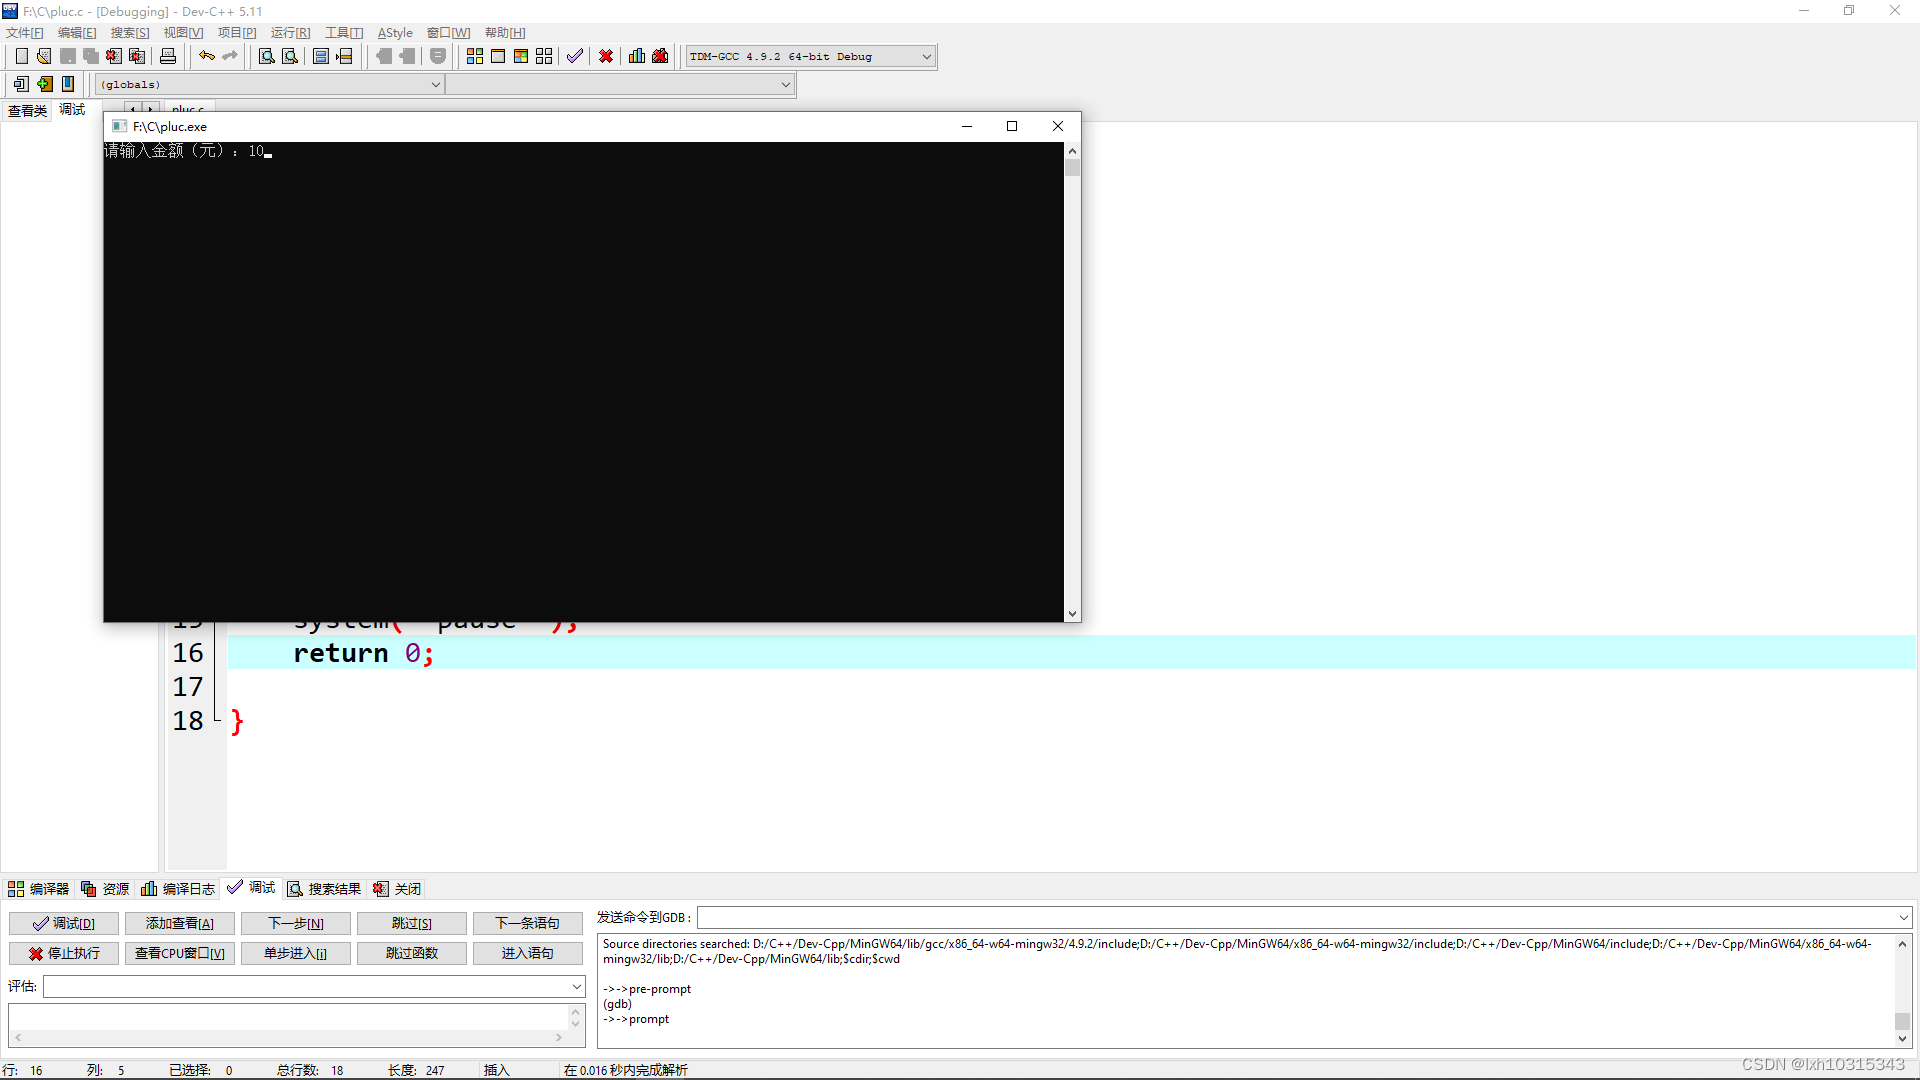Click the Undo arrow icon
This screenshot has height=1080, width=1920.
coord(206,56)
